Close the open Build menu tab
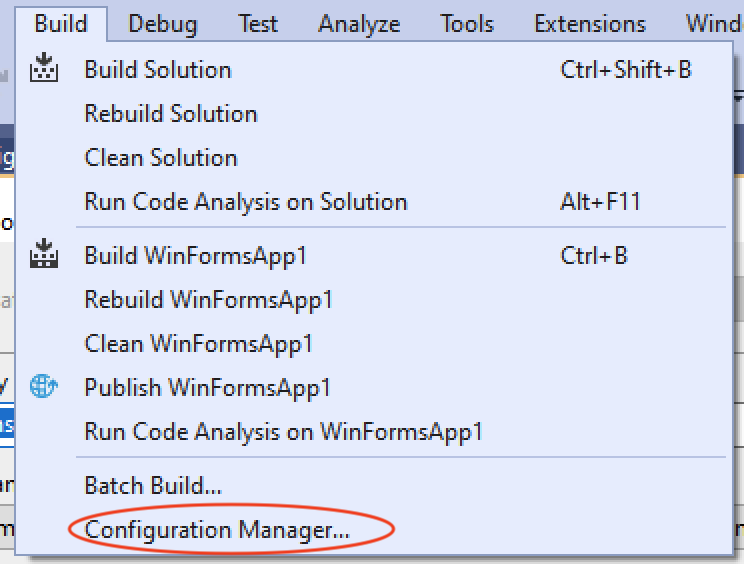Viewport: 744px width, 564px height. (61, 23)
